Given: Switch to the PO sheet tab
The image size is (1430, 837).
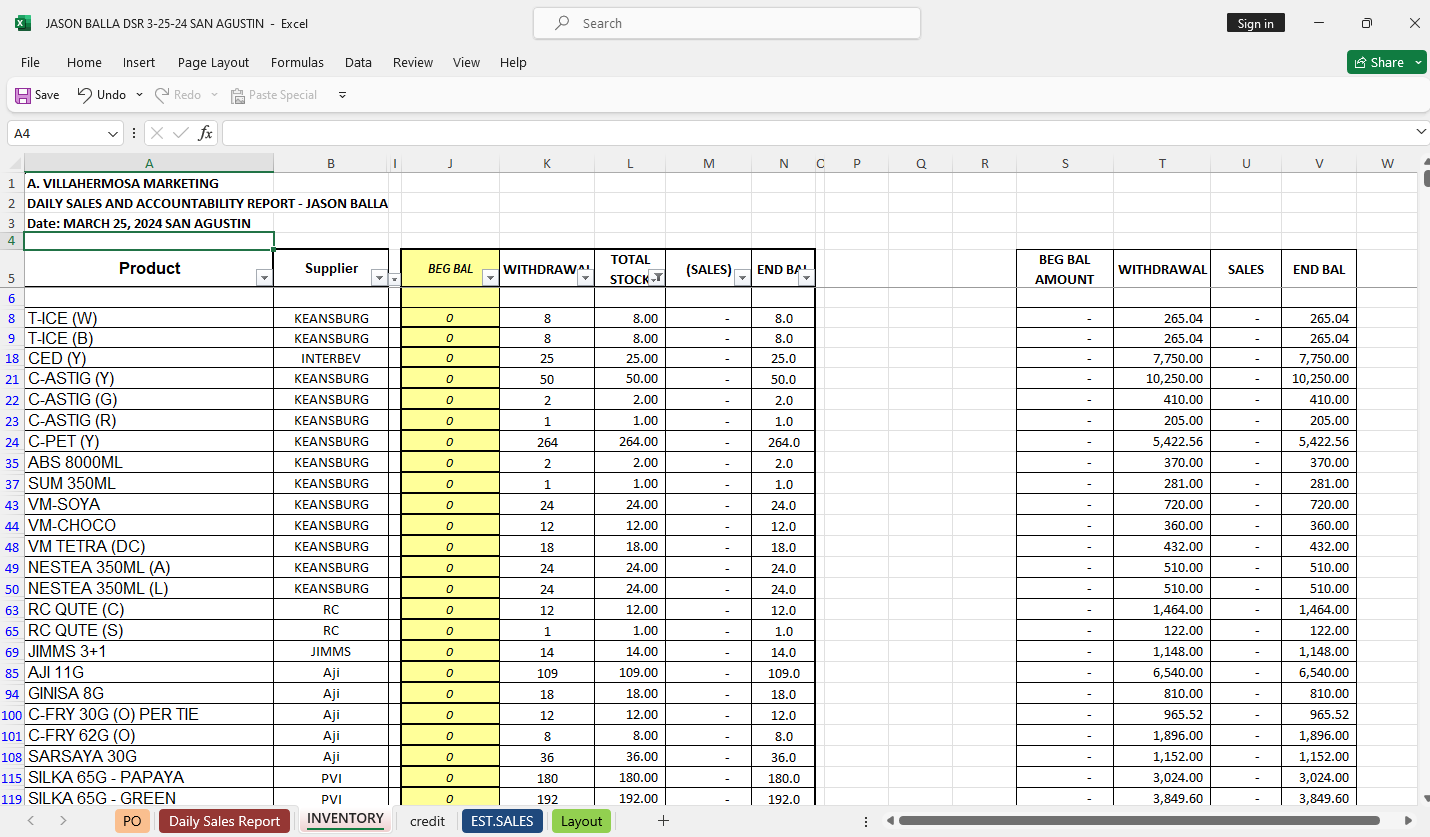Looking at the screenshot, I should pyautogui.click(x=132, y=821).
